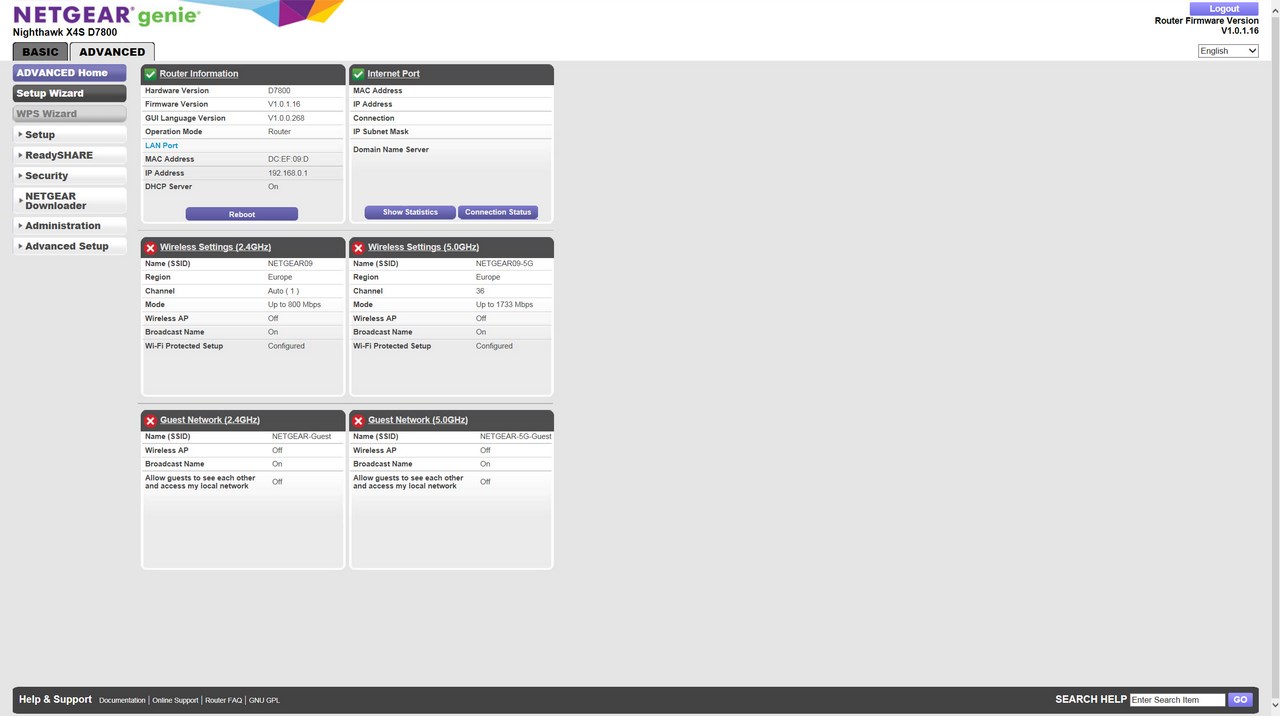Screen dimensions: 1280x716
Task: Click the 5.0GHz channel value 36
Action: tap(481, 291)
